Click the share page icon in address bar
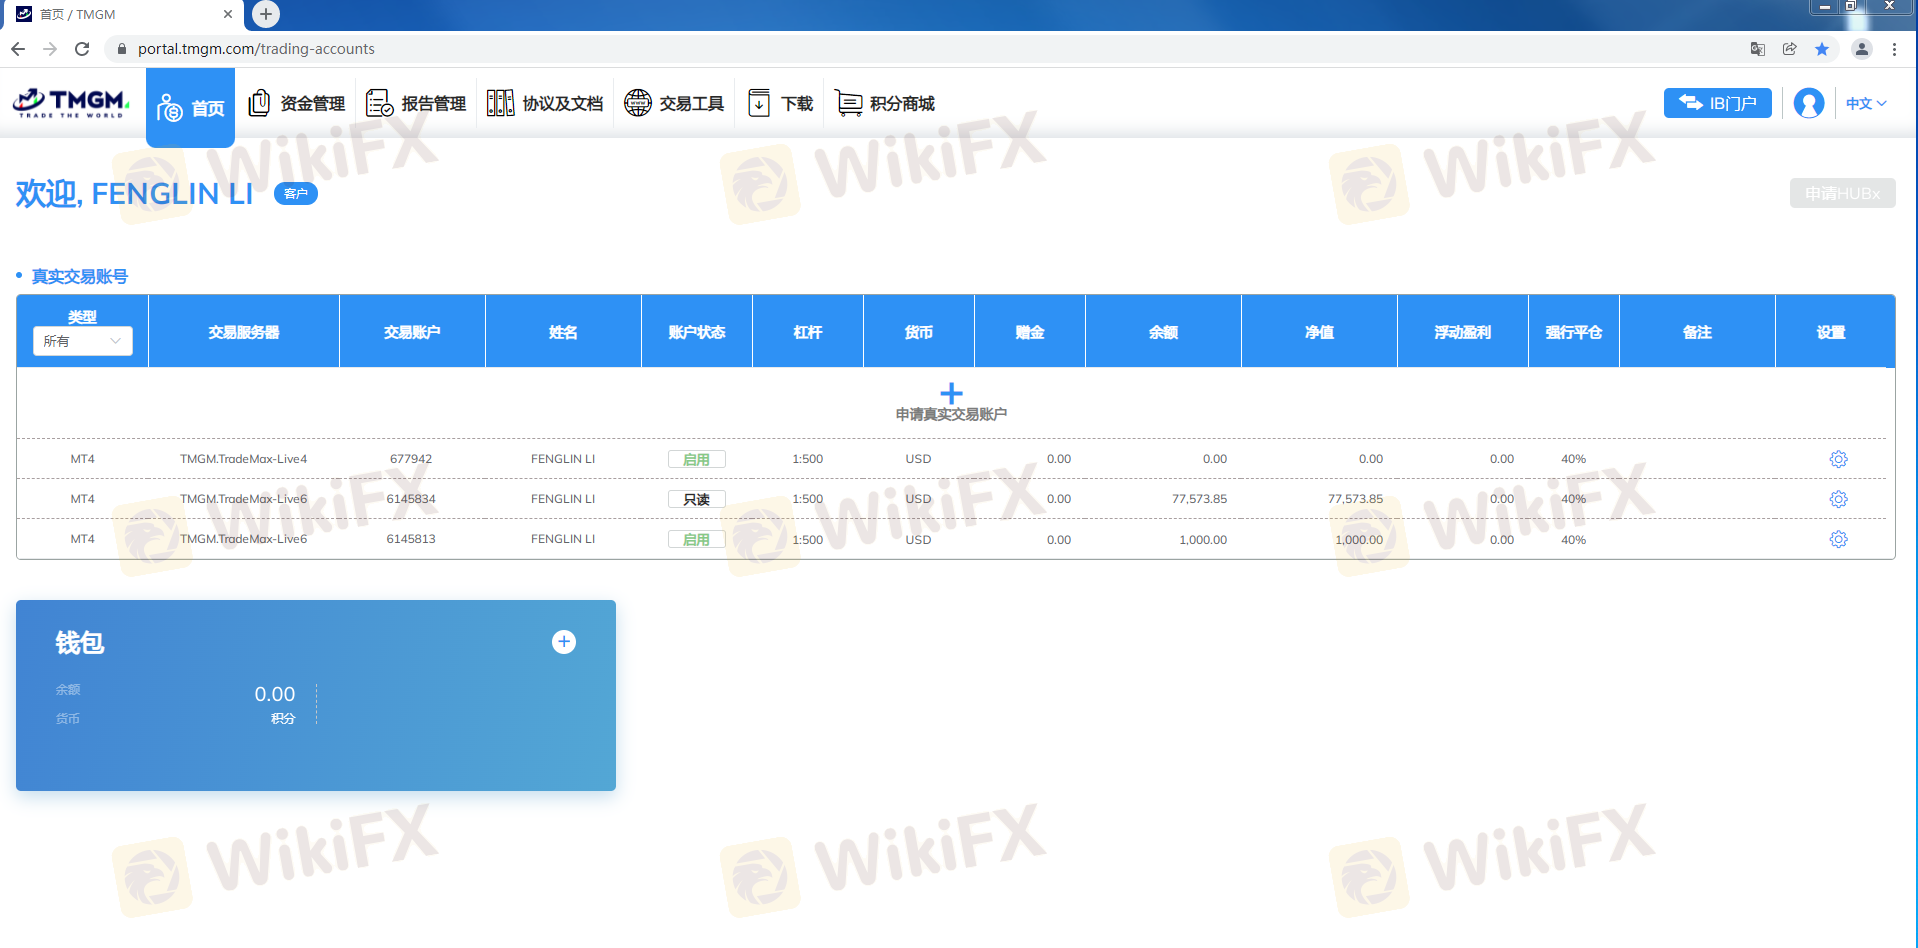The image size is (1918, 948). [x=1790, y=49]
